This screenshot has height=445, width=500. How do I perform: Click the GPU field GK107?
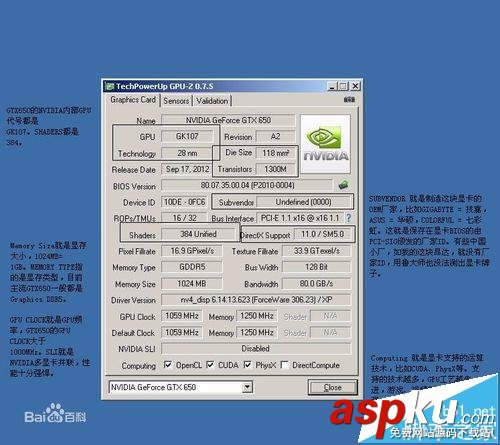click(187, 136)
